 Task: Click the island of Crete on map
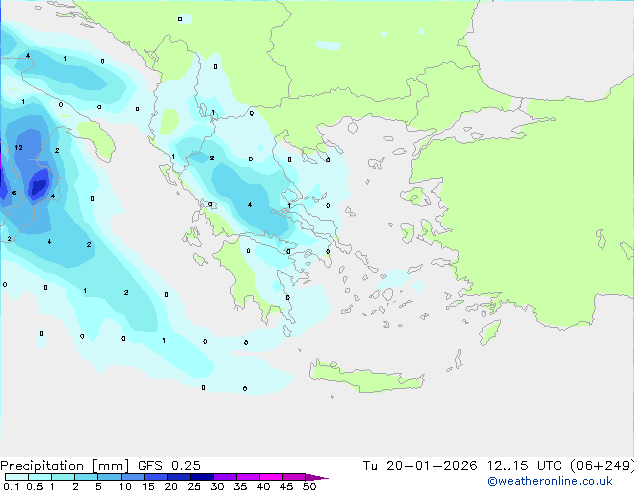coord(366,378)
